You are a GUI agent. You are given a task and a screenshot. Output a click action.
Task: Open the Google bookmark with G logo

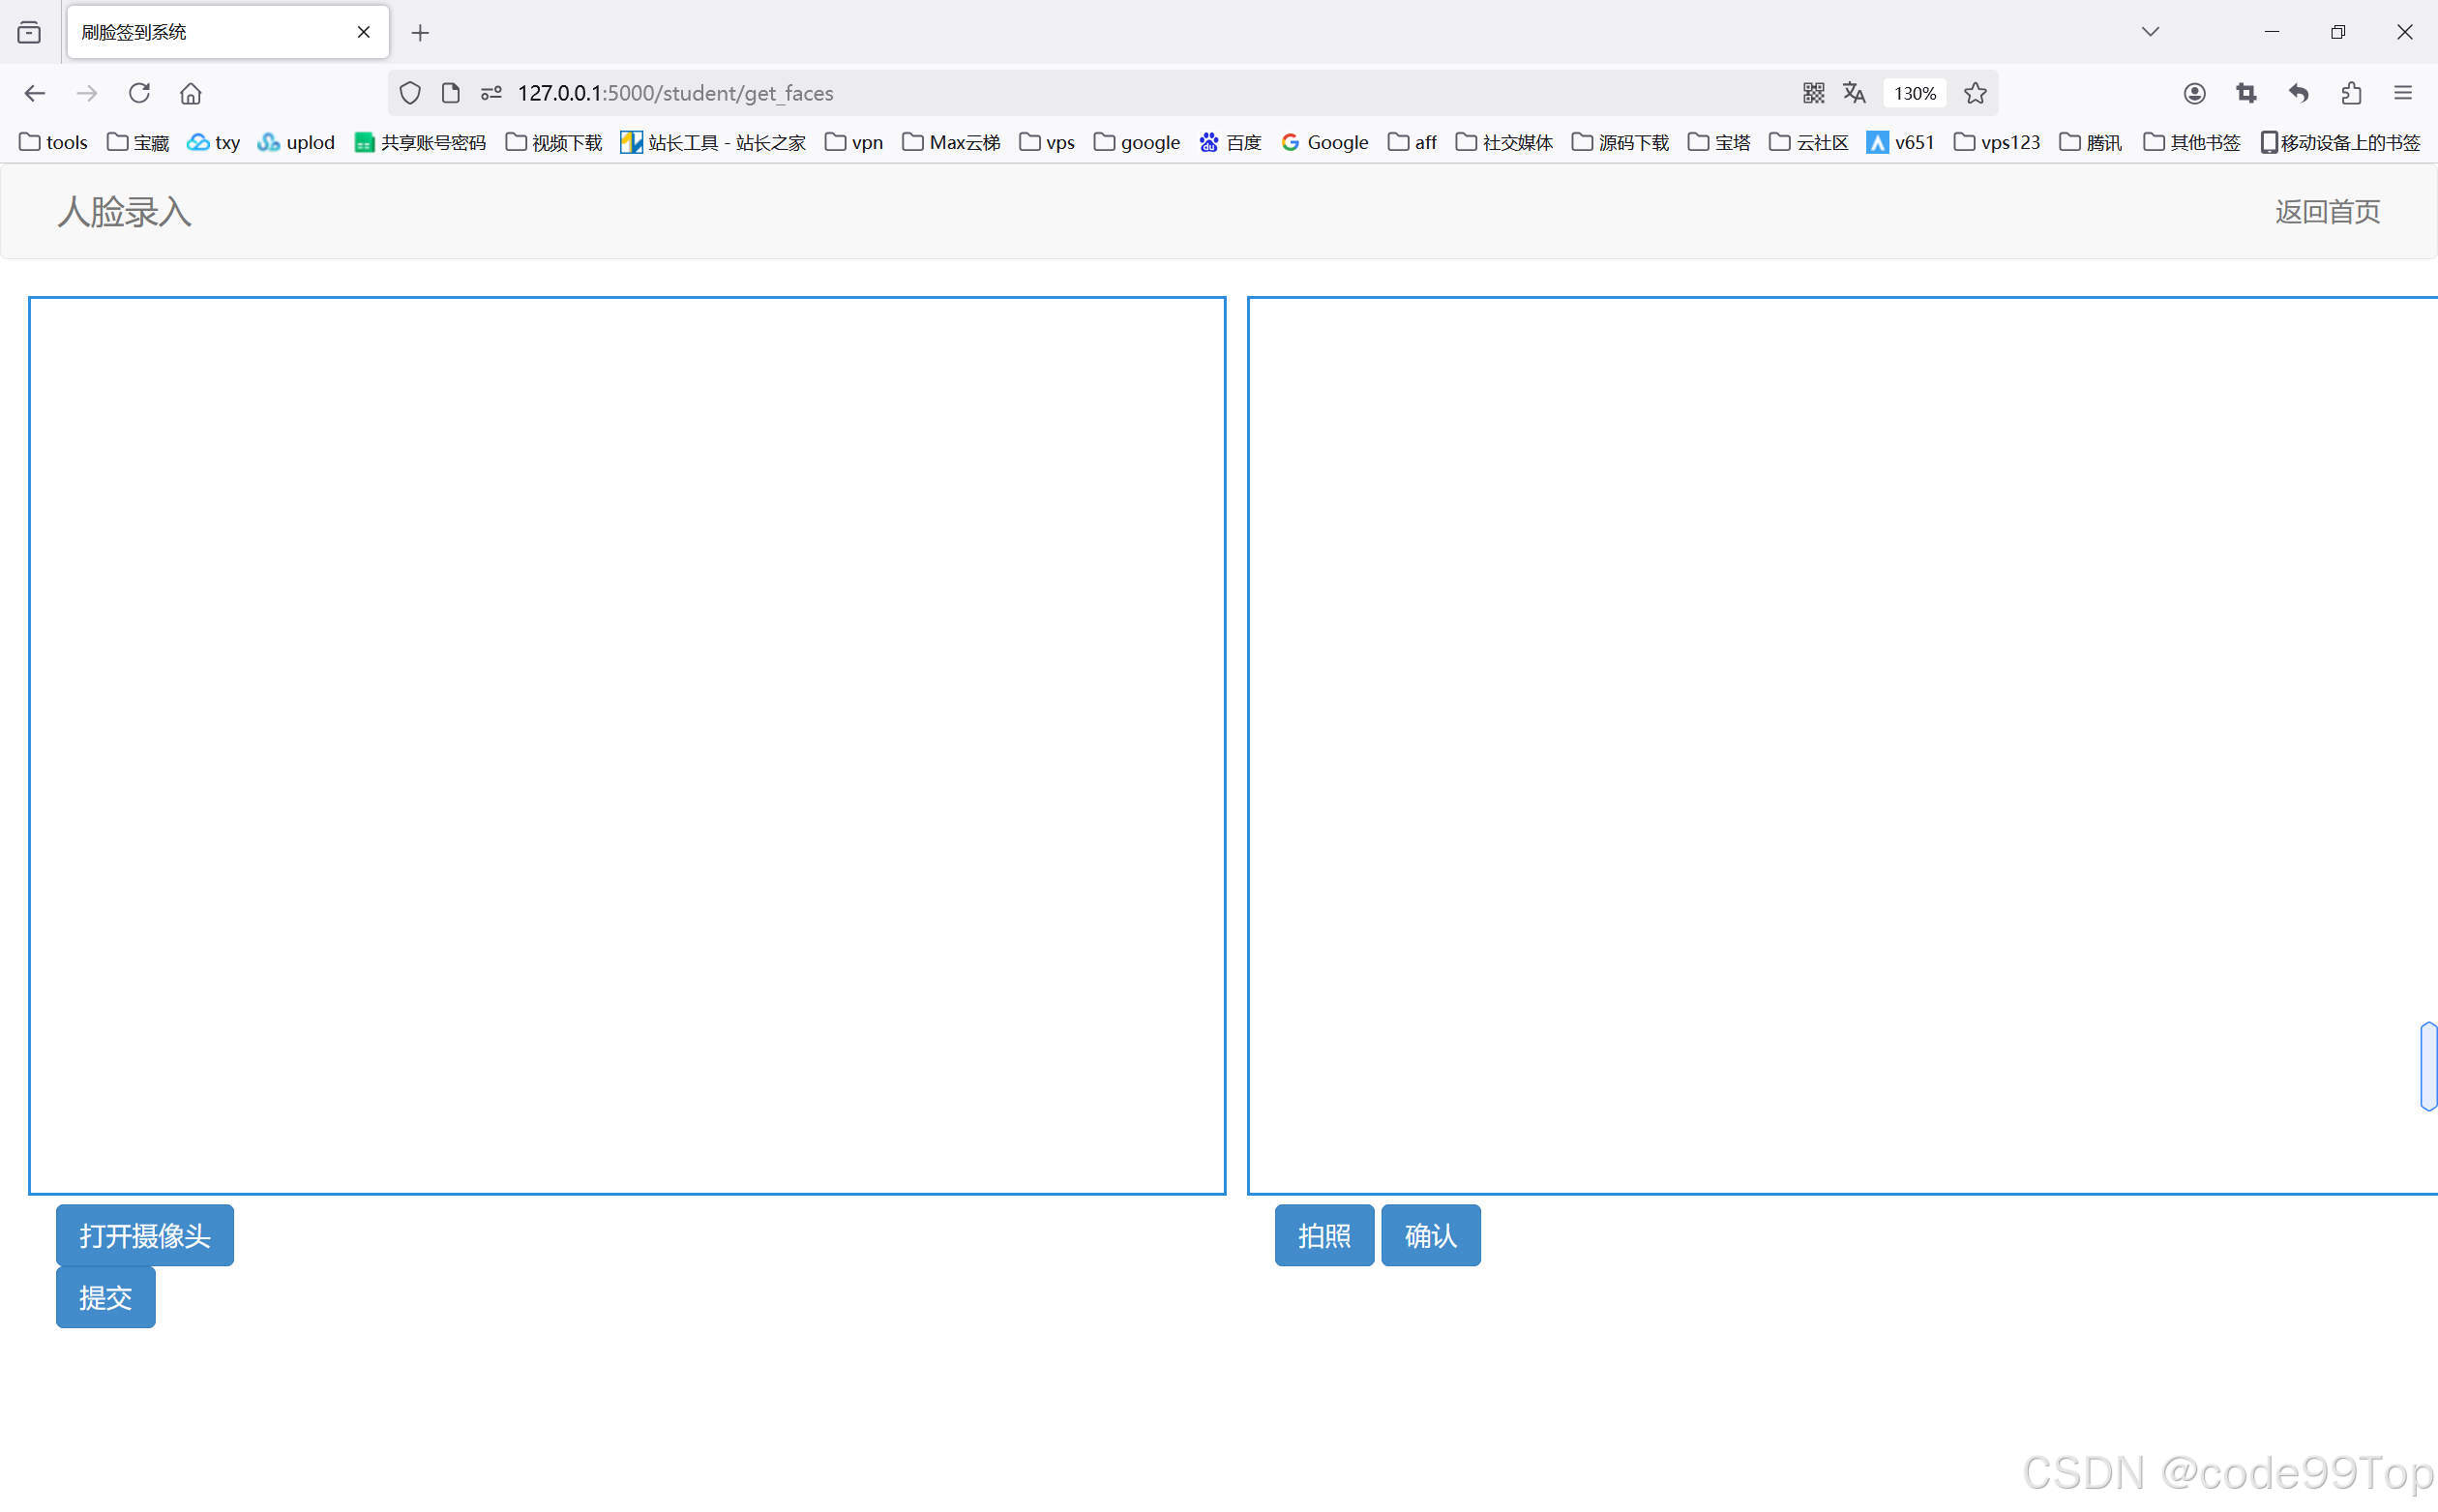1324,142
